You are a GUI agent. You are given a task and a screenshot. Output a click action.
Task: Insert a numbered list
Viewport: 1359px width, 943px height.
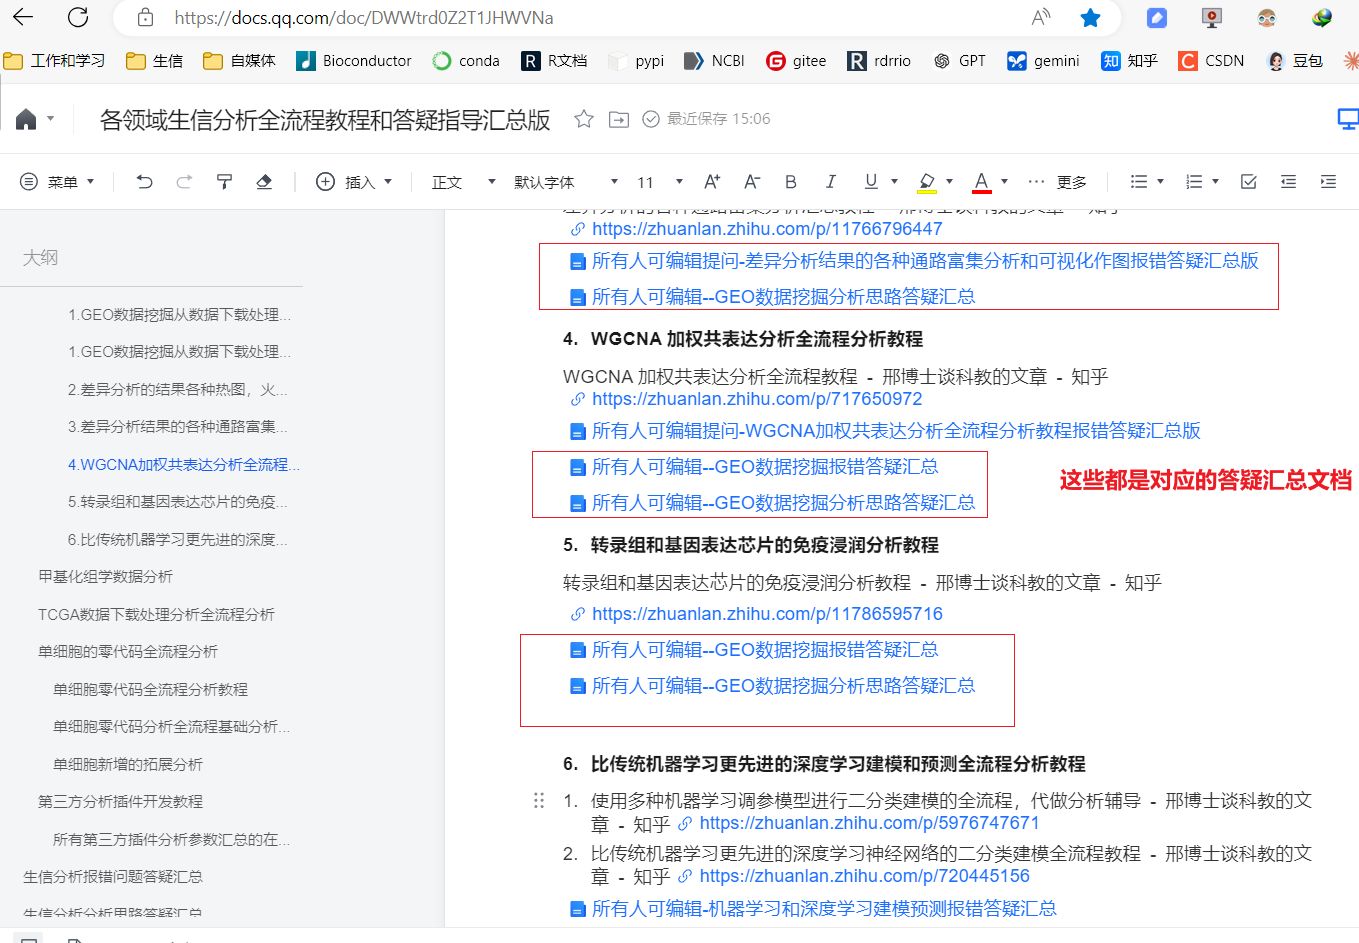pyautogui.click(x=1193, y=181)
